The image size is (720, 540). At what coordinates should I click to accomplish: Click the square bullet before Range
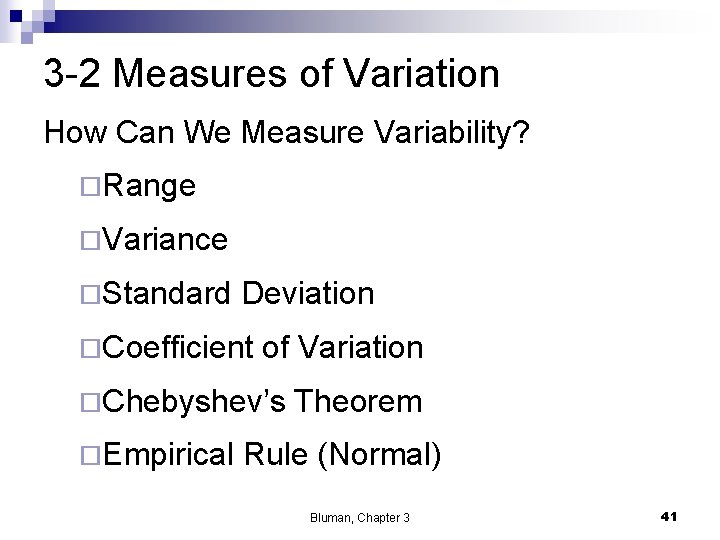click(x=90, y=187)
